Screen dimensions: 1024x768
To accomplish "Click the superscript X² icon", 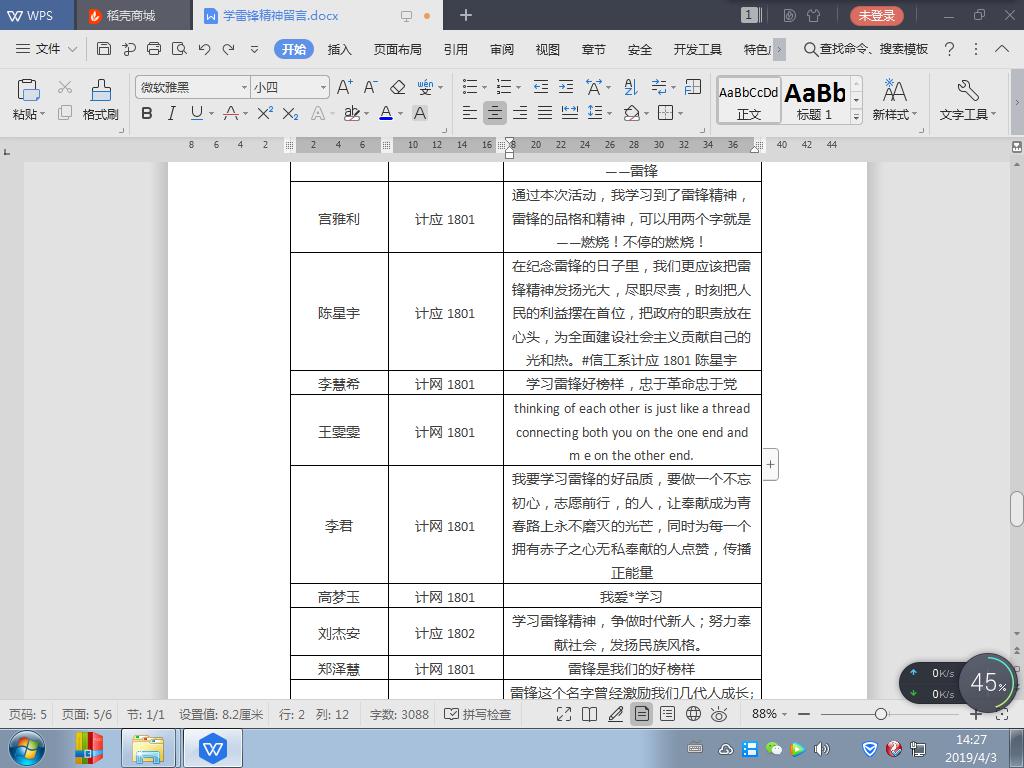I will 265,114.
